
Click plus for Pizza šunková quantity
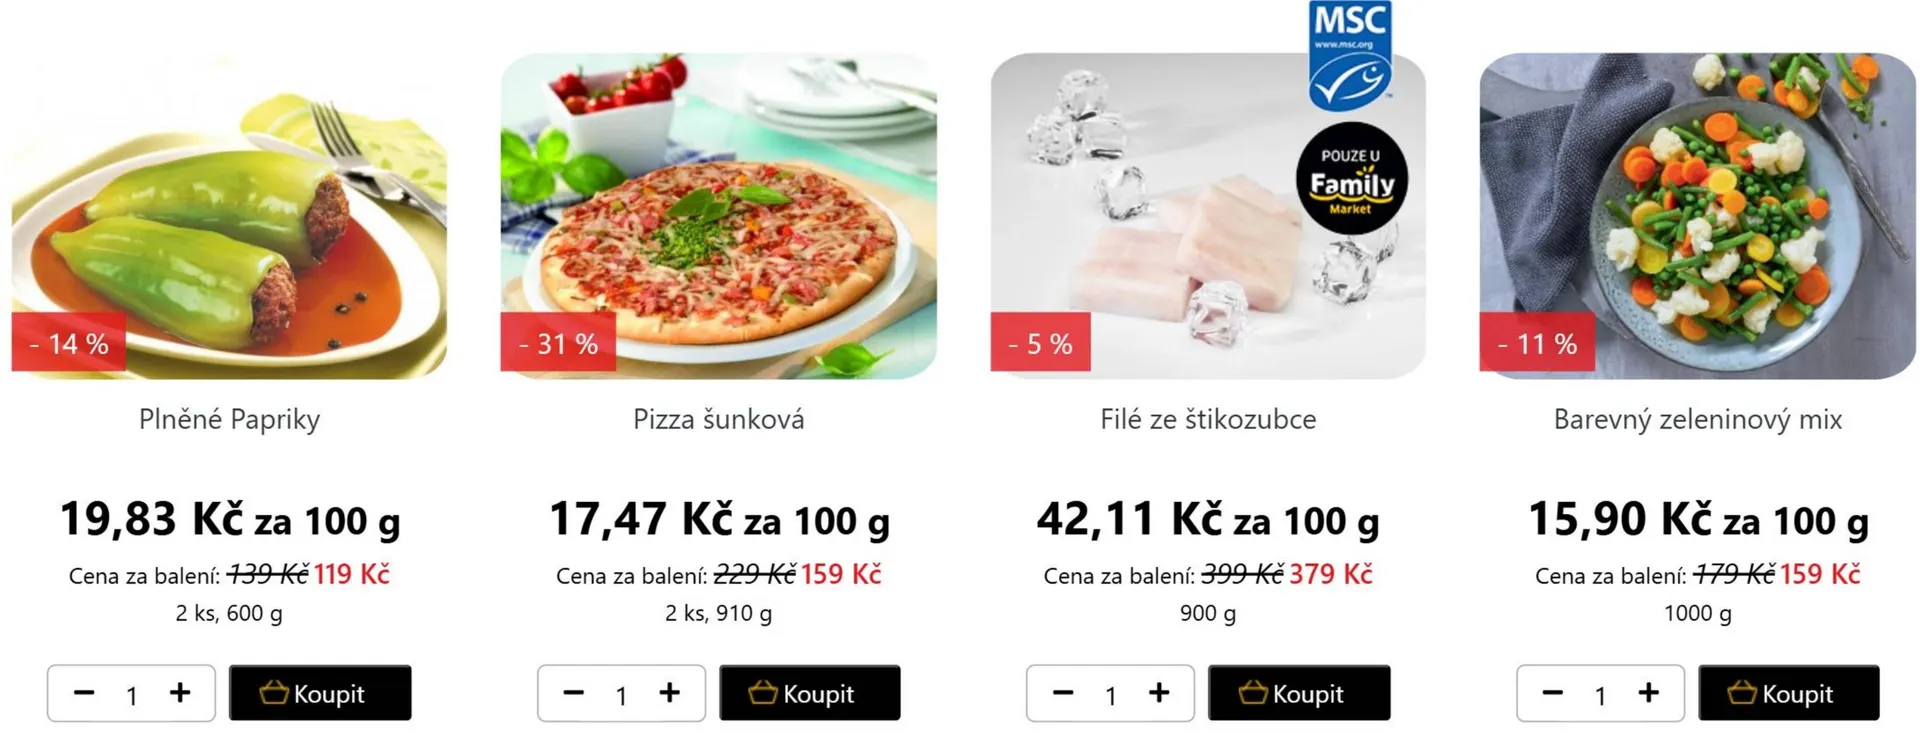click(669, 693)
